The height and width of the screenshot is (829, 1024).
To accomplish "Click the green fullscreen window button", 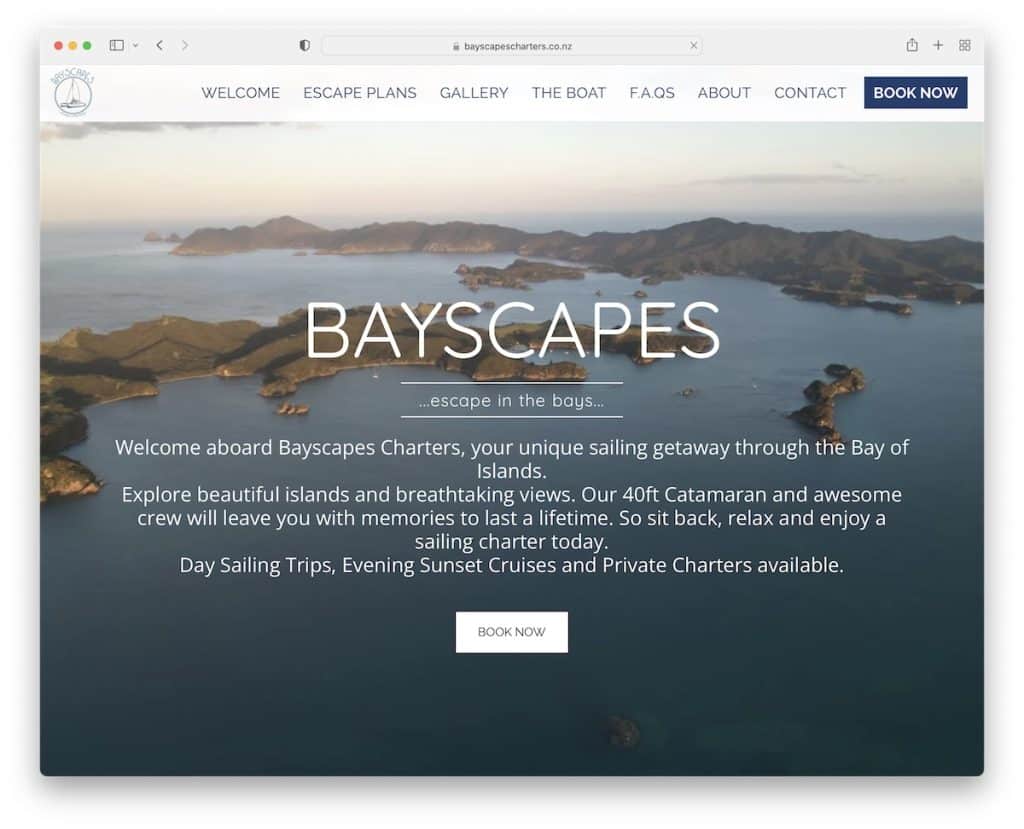I will [x=87, y=46].
